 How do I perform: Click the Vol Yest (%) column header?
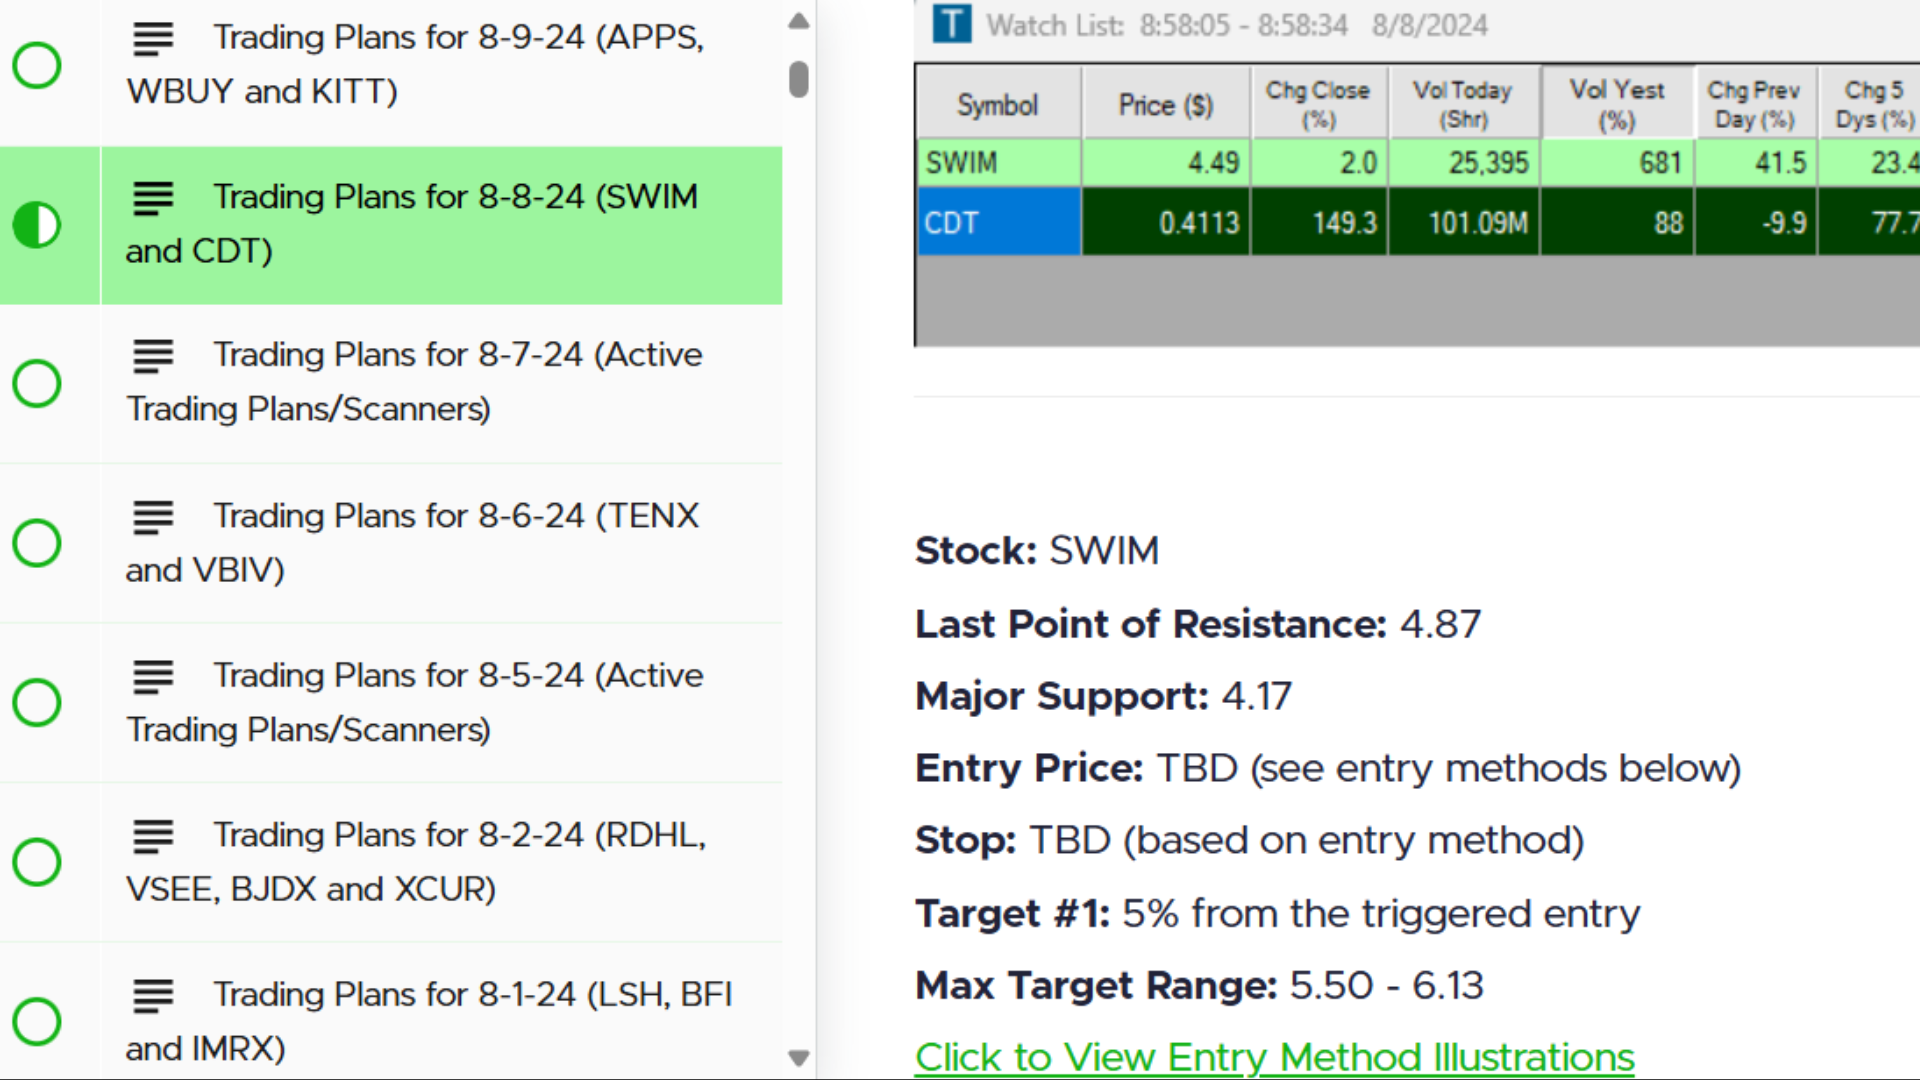pos(1617,104)
